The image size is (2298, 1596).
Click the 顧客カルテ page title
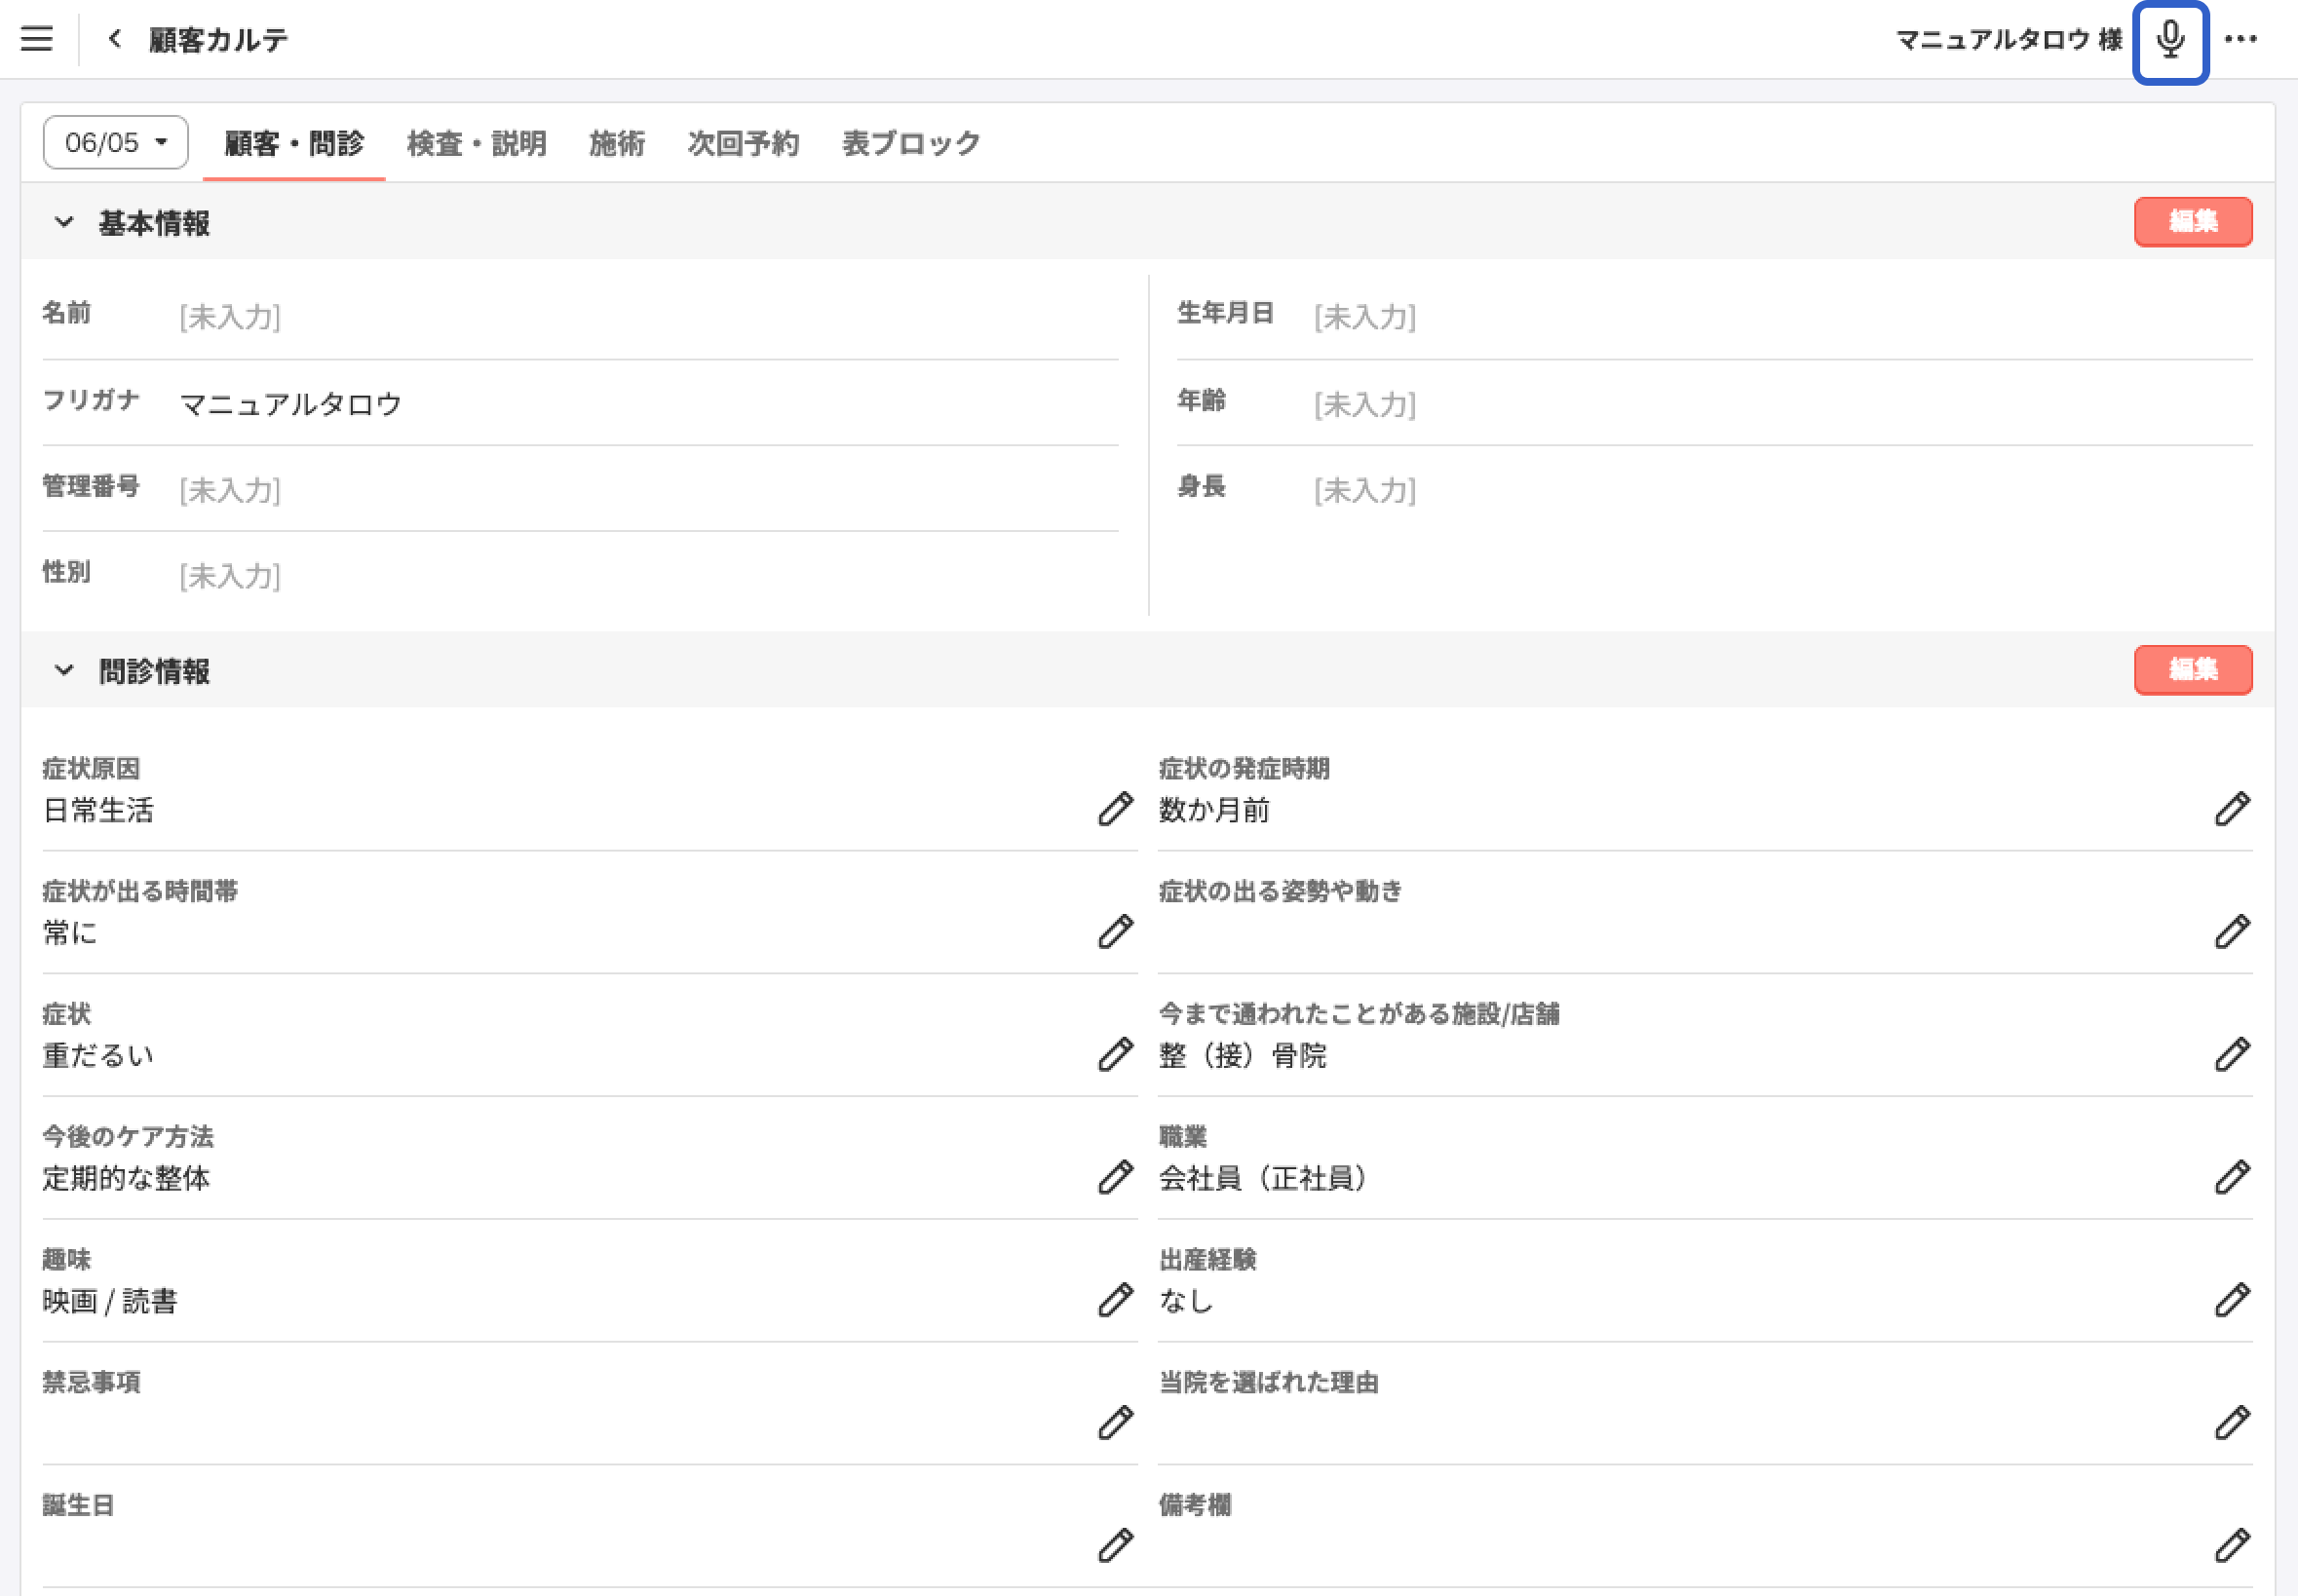218,39
